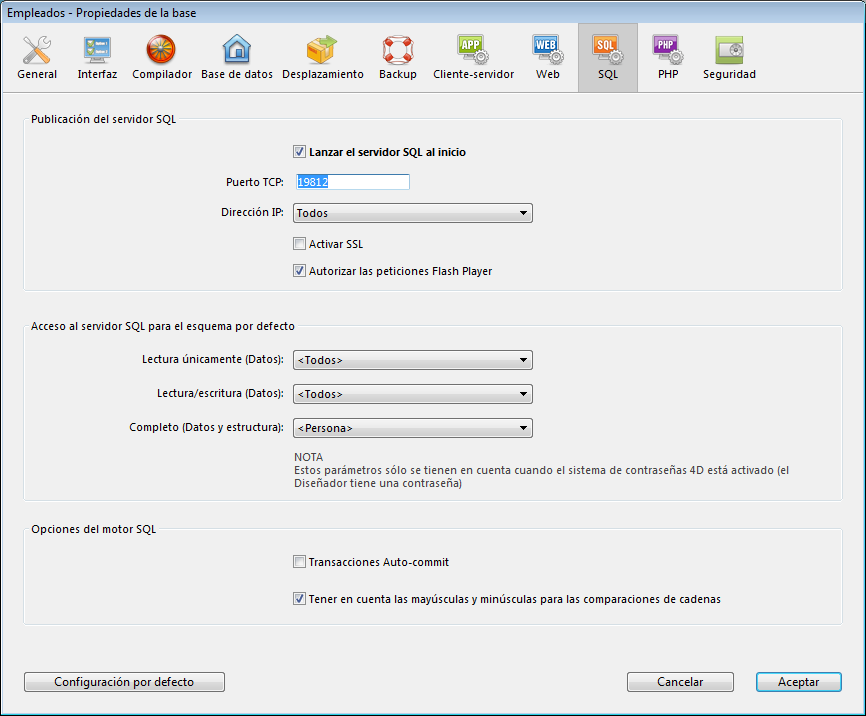Open the Backup lifebuoy icon
The width and height of the screenshot is (866, 716).
coord(398,50)
